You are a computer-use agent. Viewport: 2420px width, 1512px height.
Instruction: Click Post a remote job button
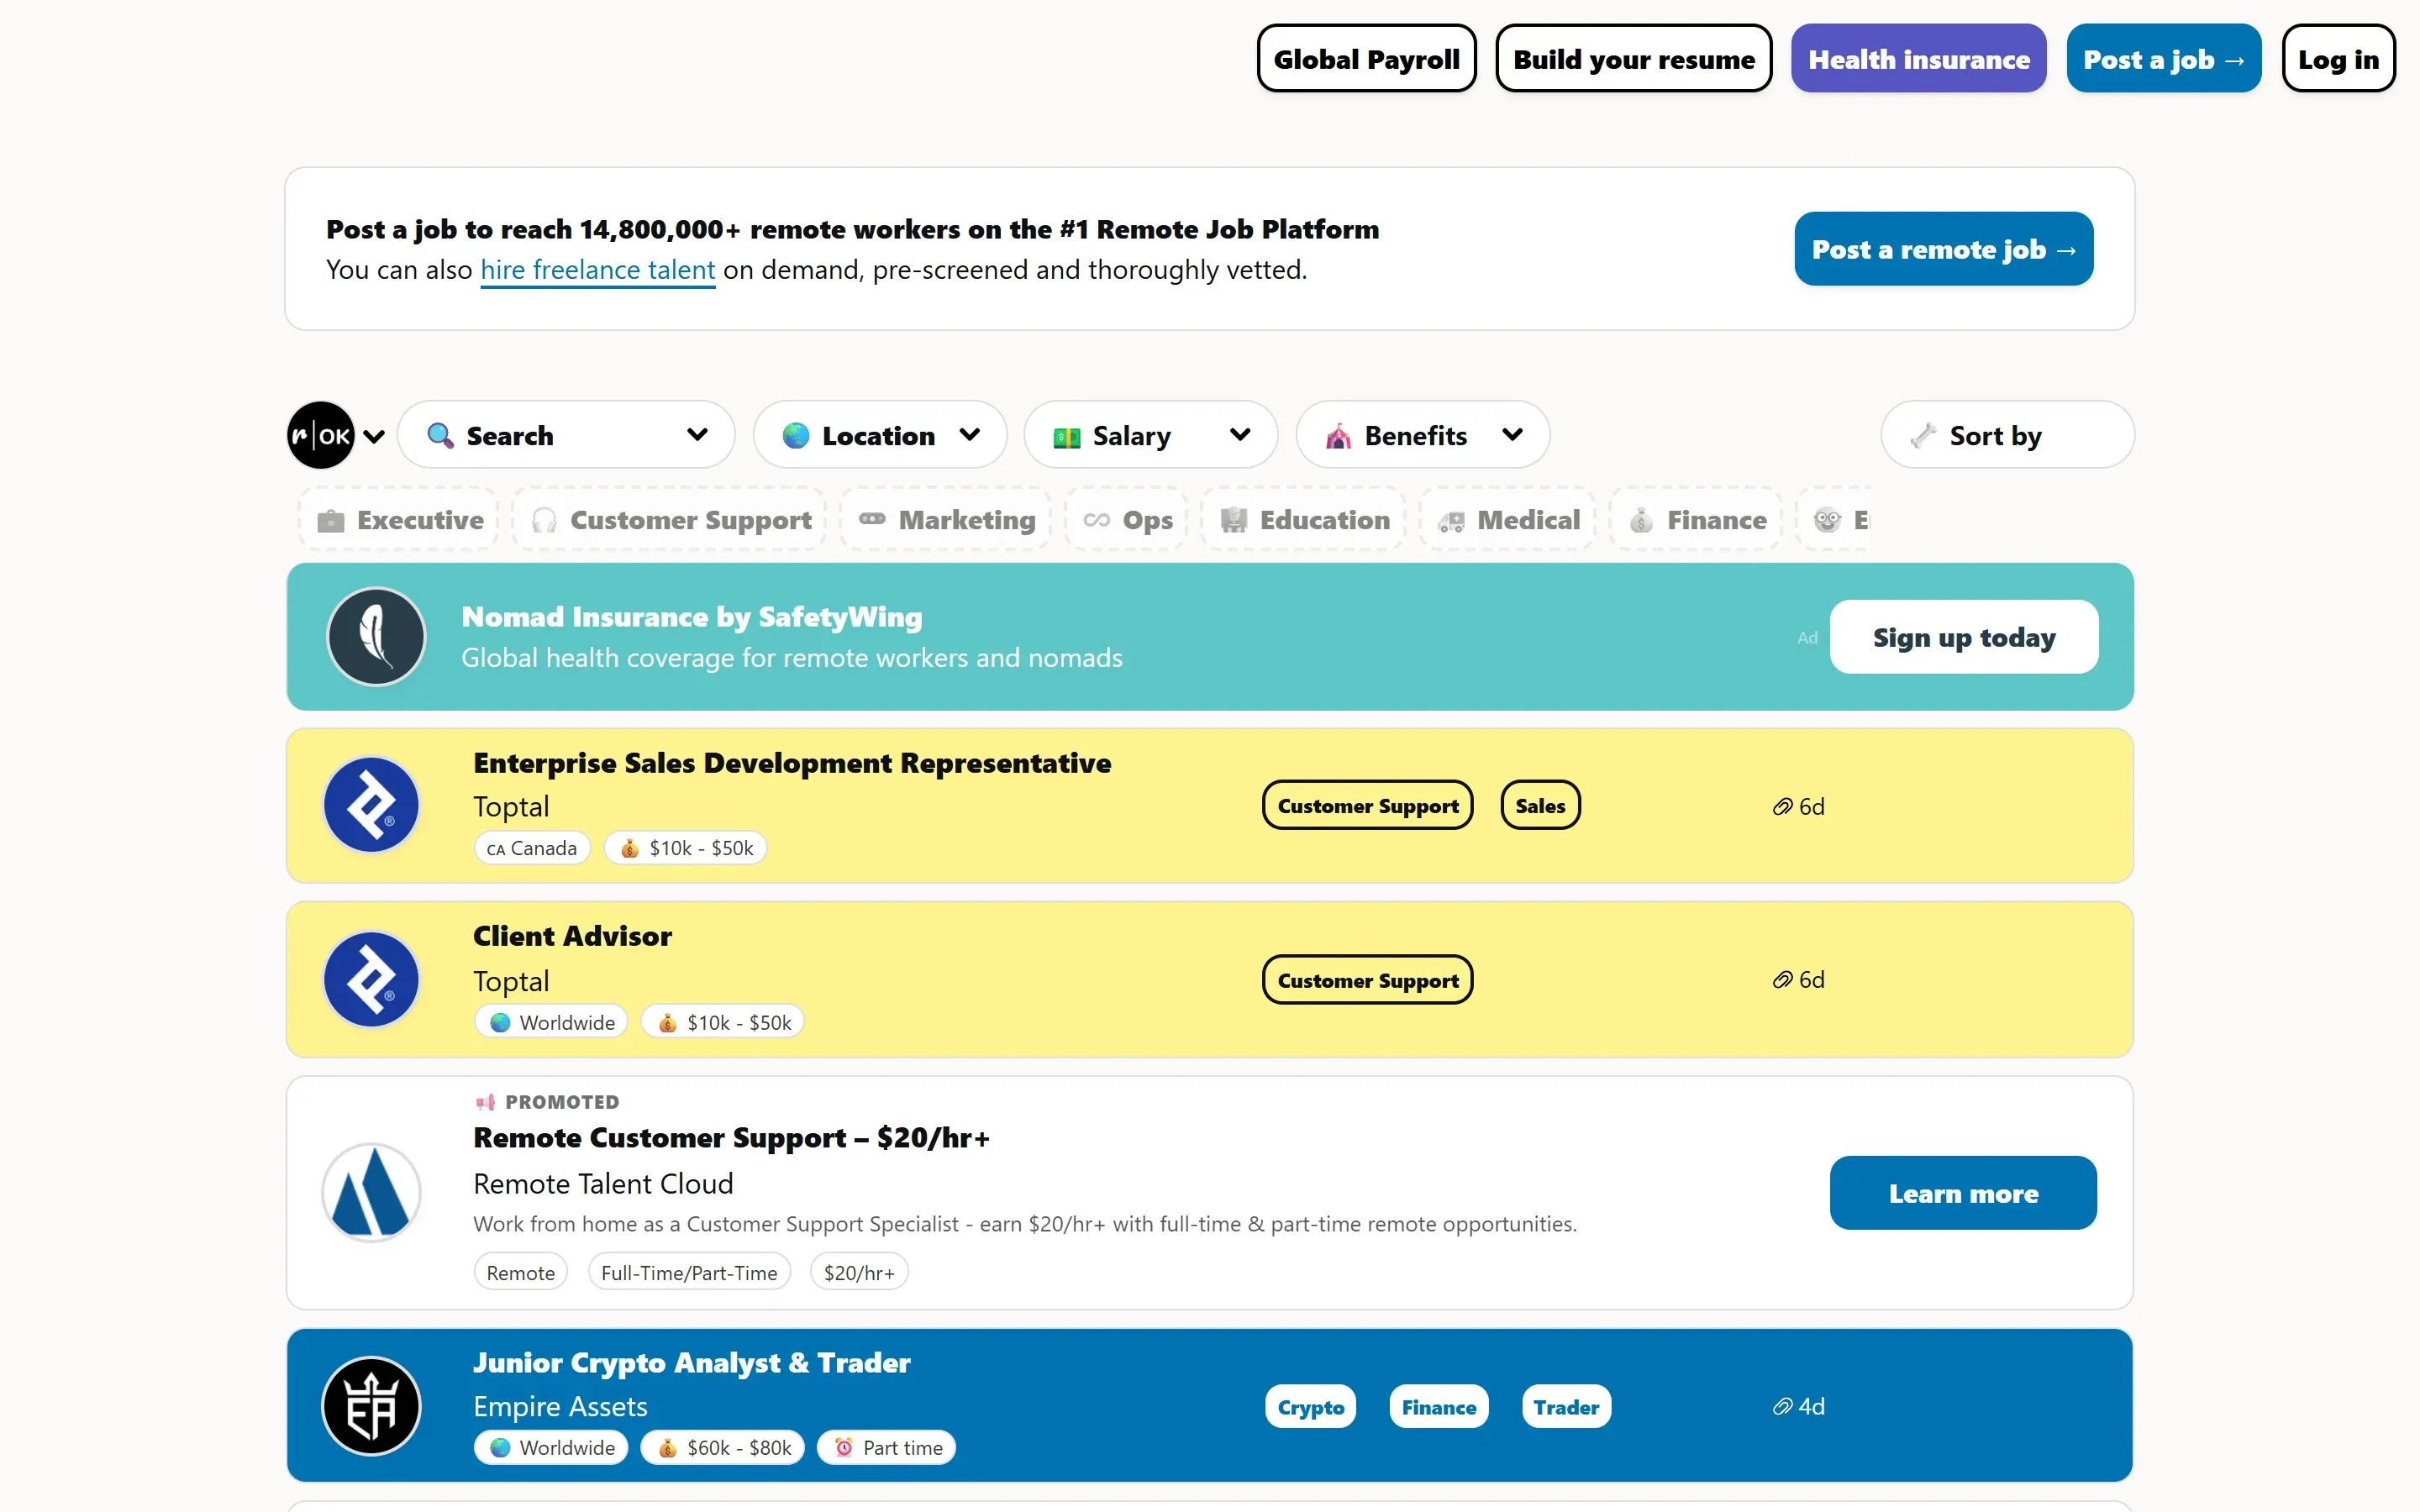[1944, 249]
